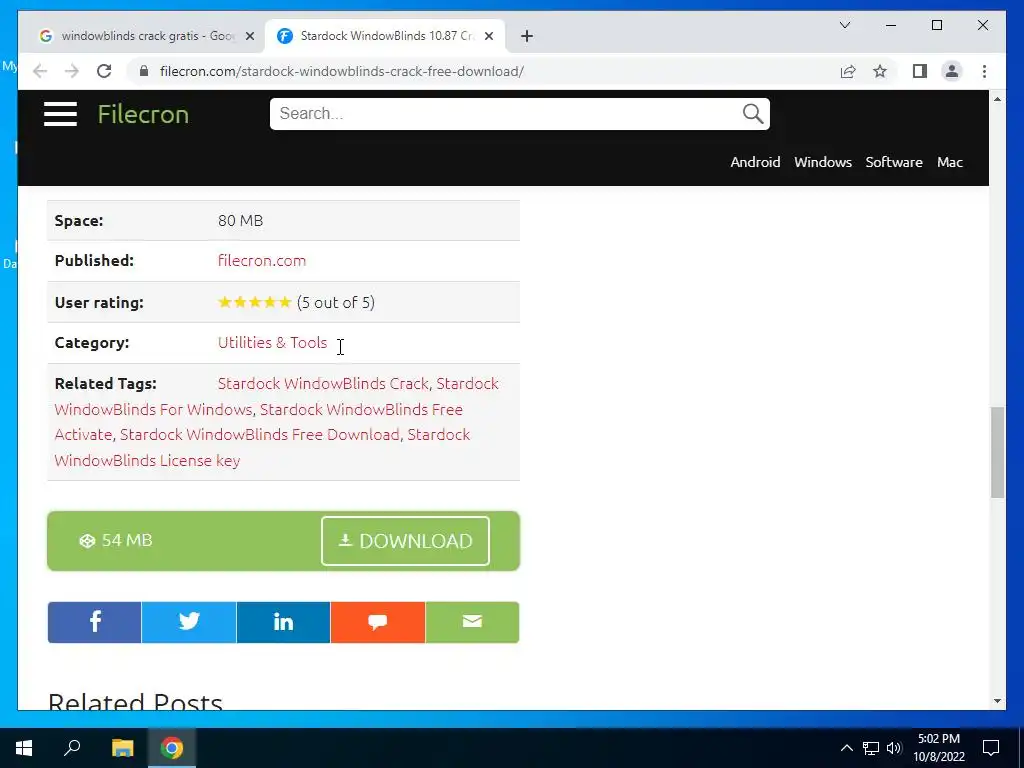Screen dimensions: 1024x768
Task: Click the five-star user rating
Action: pyautogui.click(x=254, y=302)
